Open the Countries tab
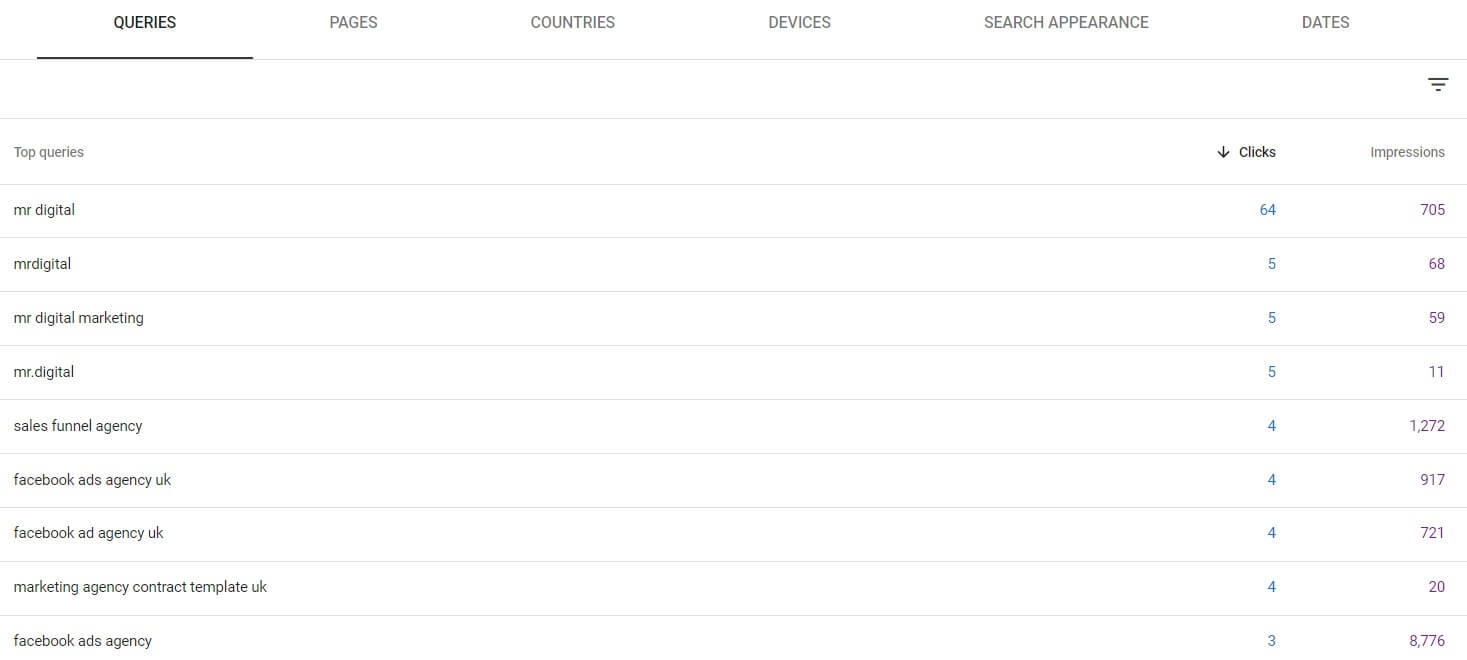 click(x=572, y=22)
